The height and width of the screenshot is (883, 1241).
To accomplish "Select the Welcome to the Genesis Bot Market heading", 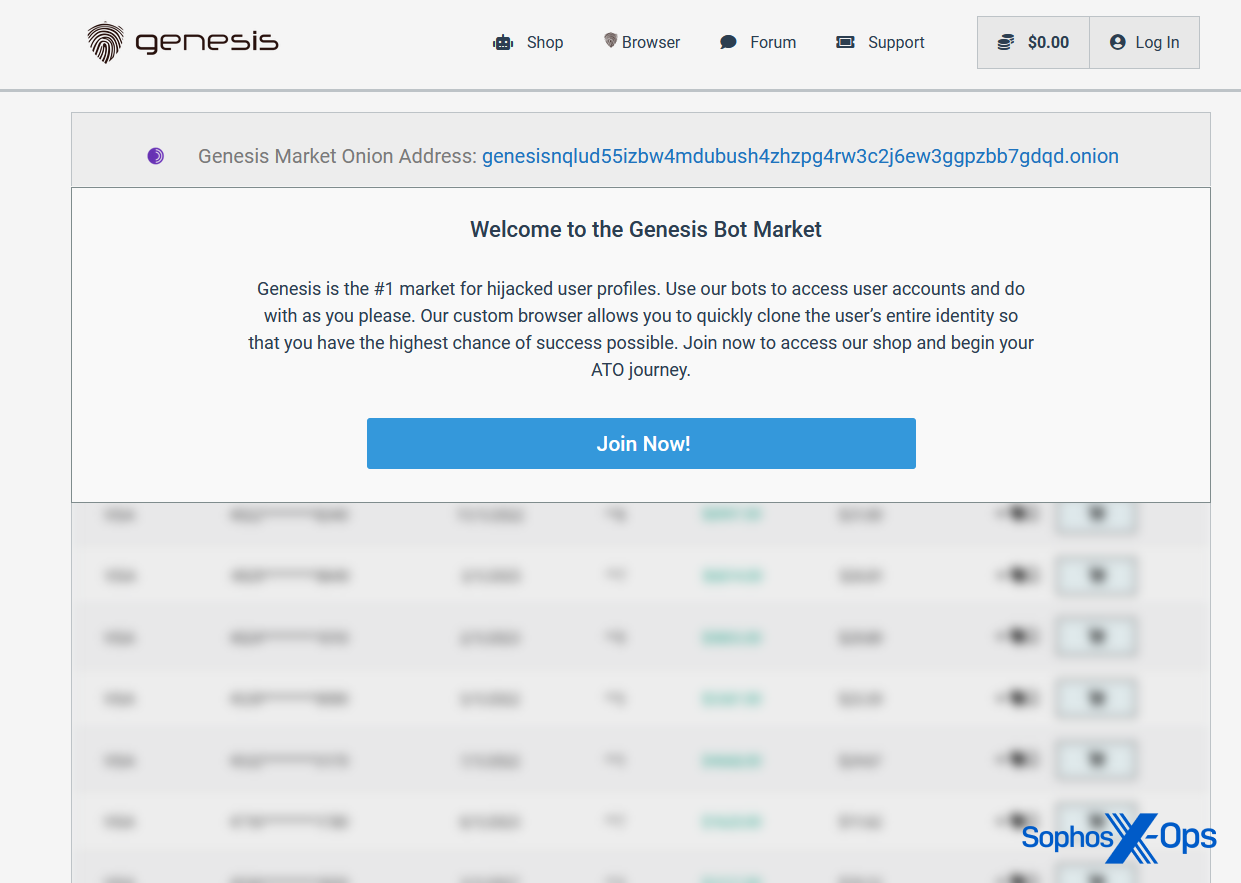I will [646, 229].
